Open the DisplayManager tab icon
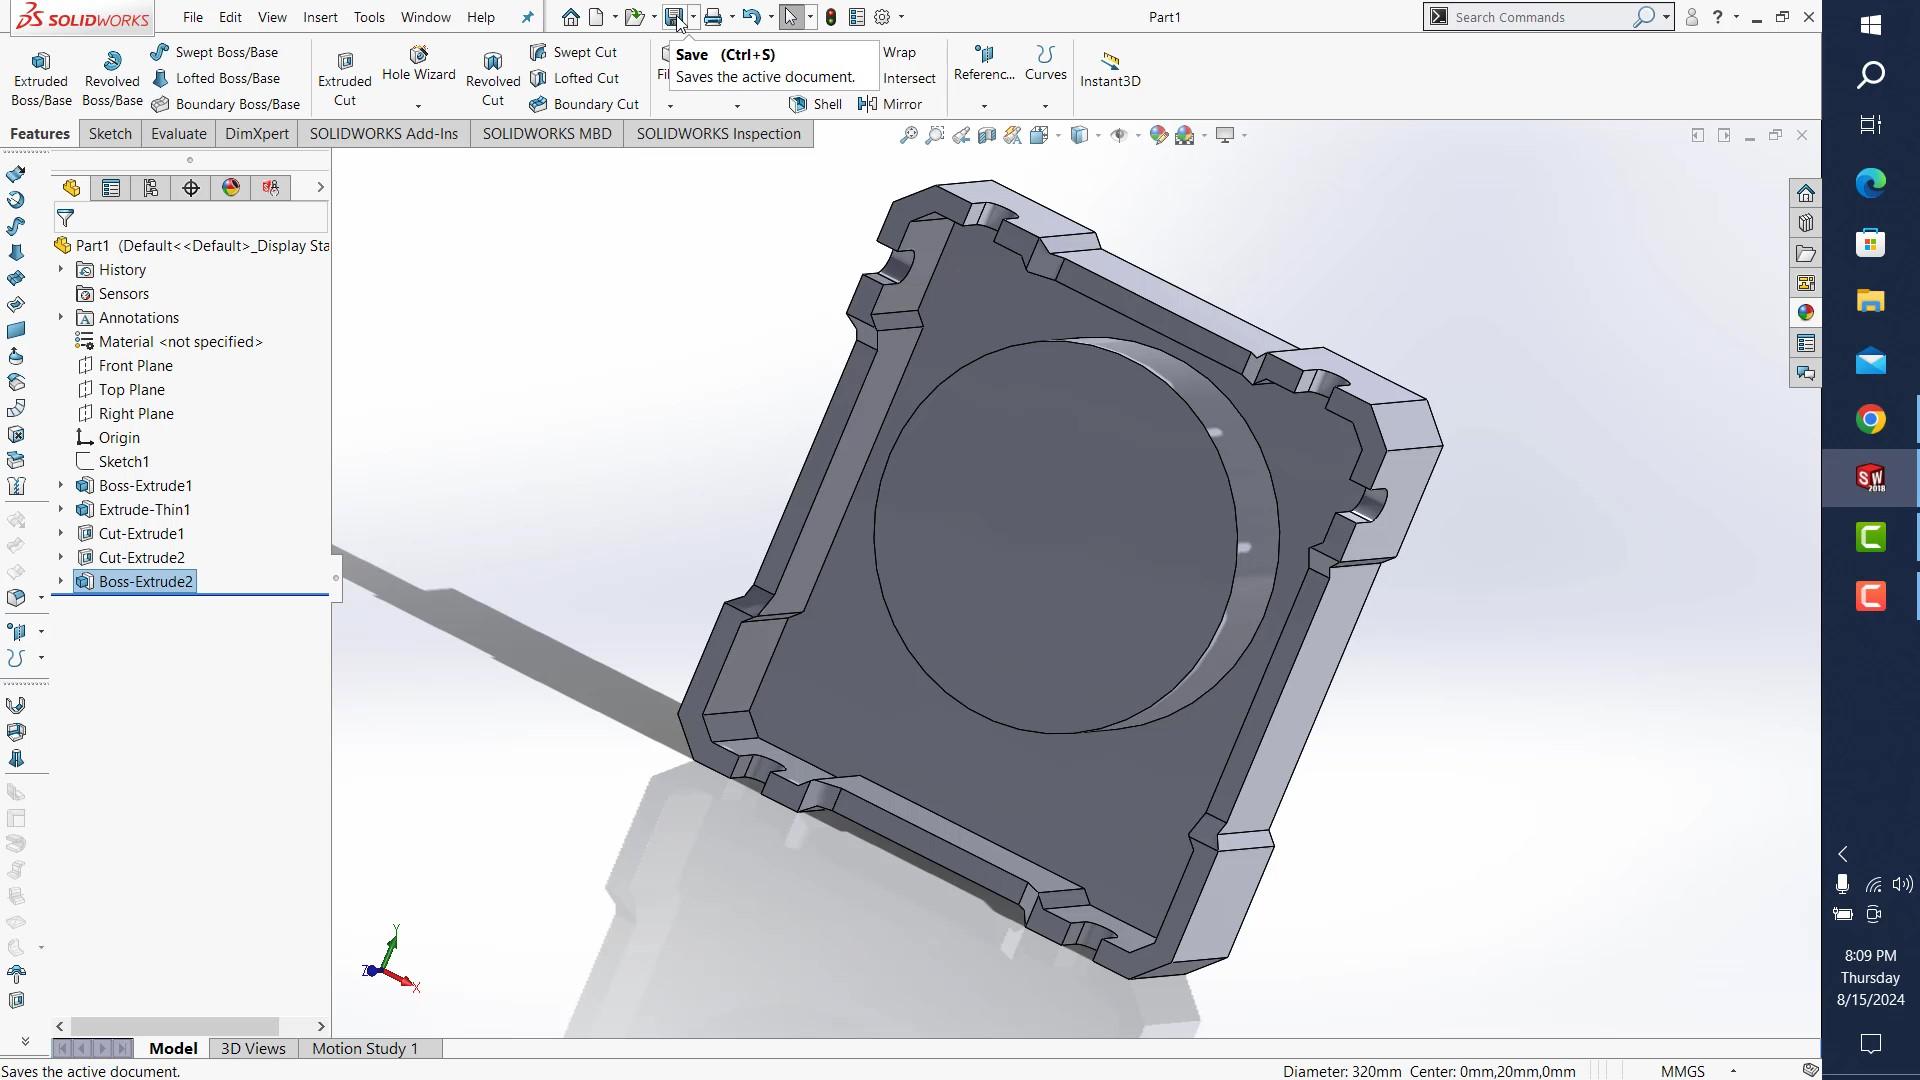This screenshot has width=1920, height=1080. tap(231, 188)
